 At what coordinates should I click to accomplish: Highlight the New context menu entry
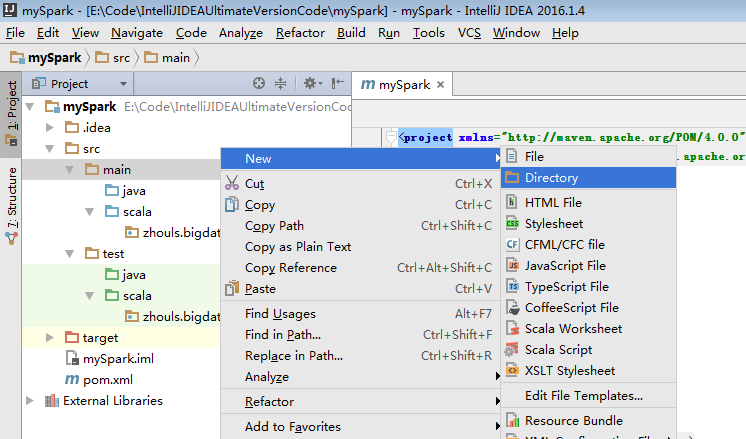click(x=361, y=158)
